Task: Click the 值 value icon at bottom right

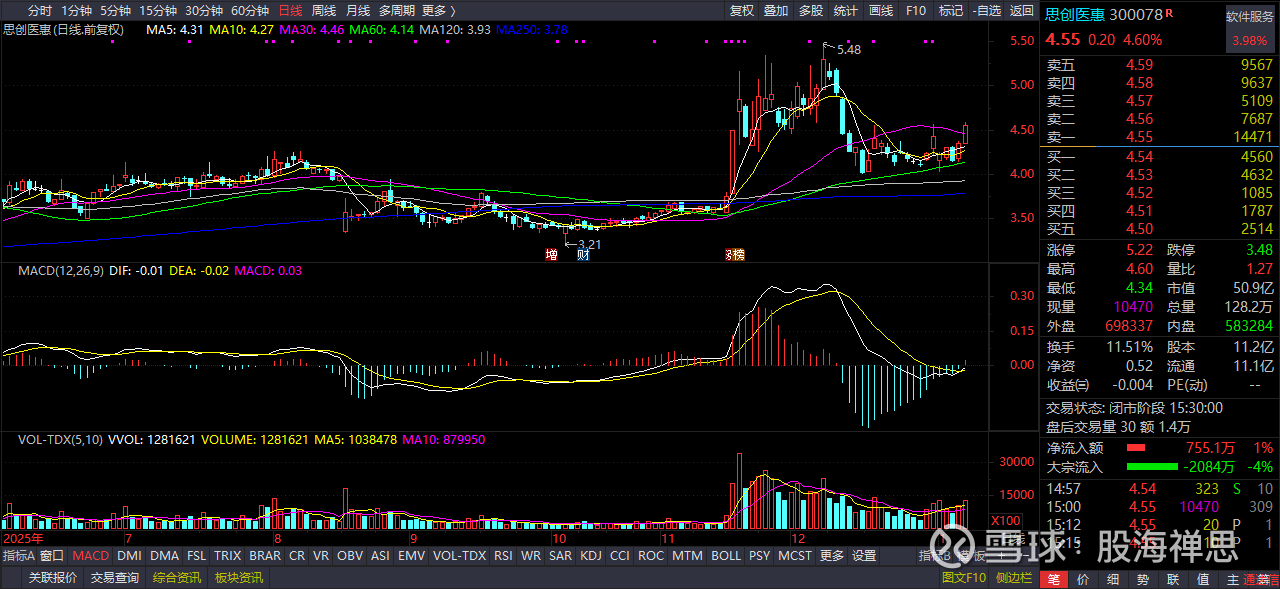Action: [x=1203, y=579]
